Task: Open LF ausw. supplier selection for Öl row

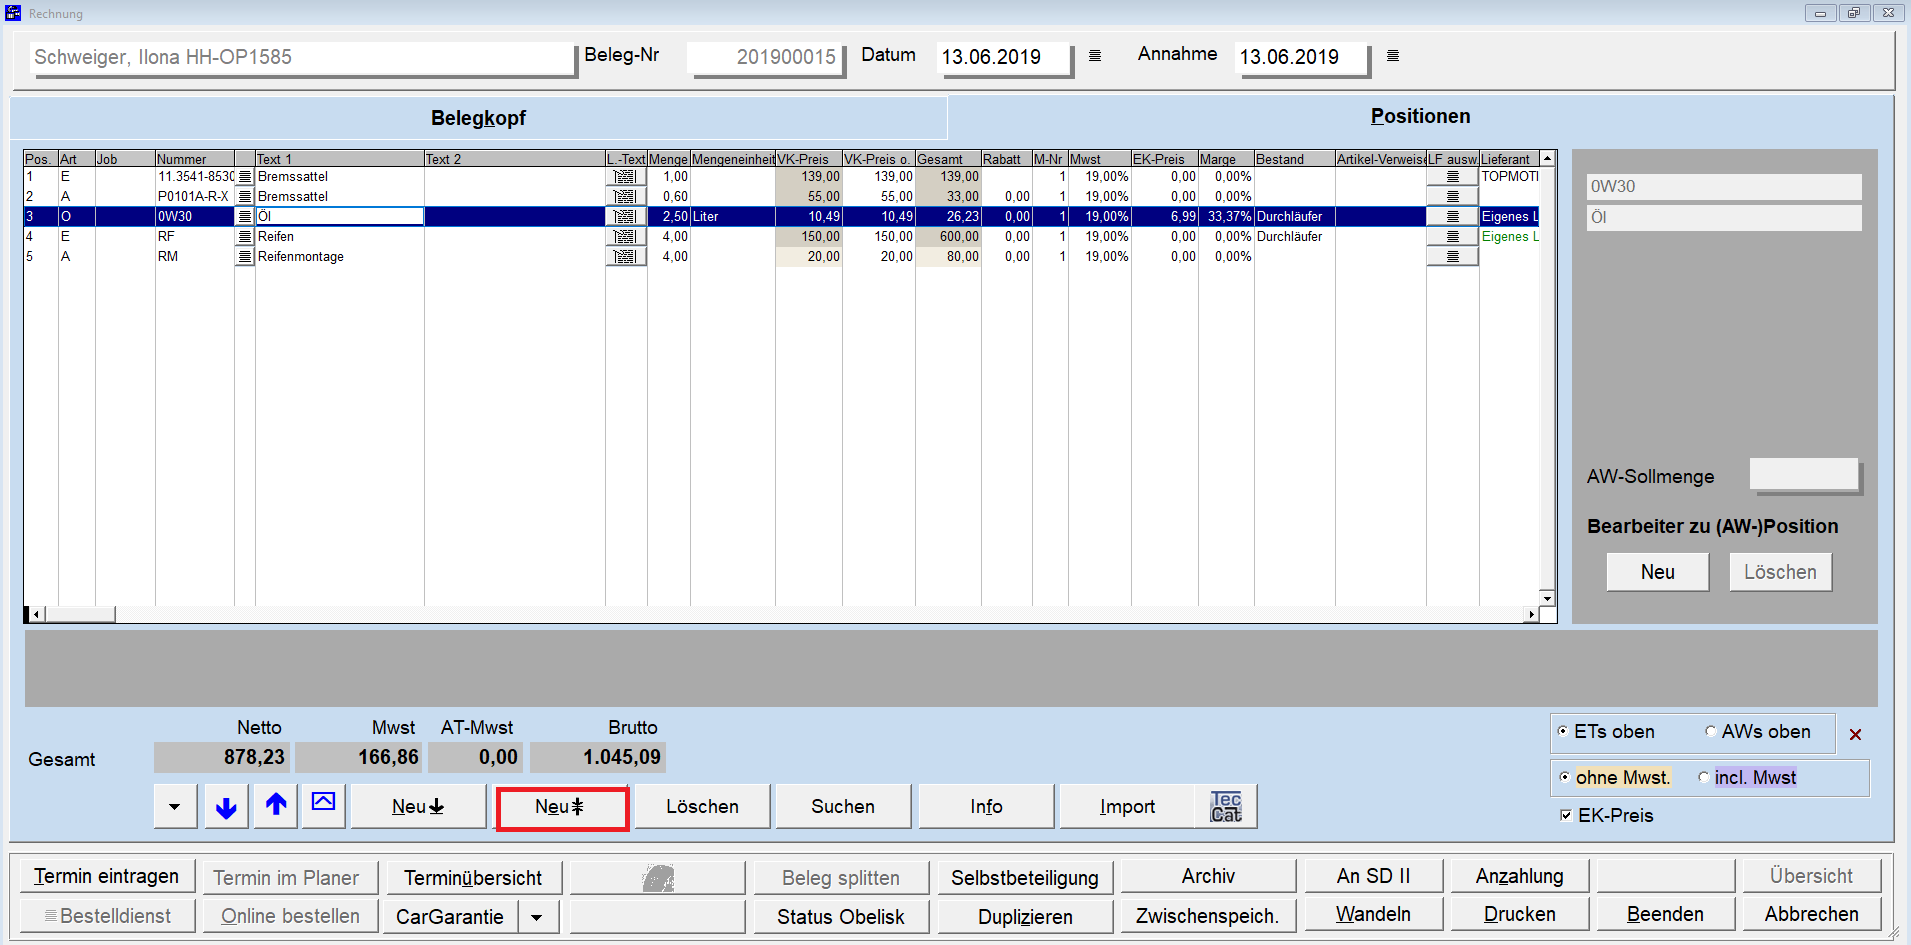Action: (1453, 217)
